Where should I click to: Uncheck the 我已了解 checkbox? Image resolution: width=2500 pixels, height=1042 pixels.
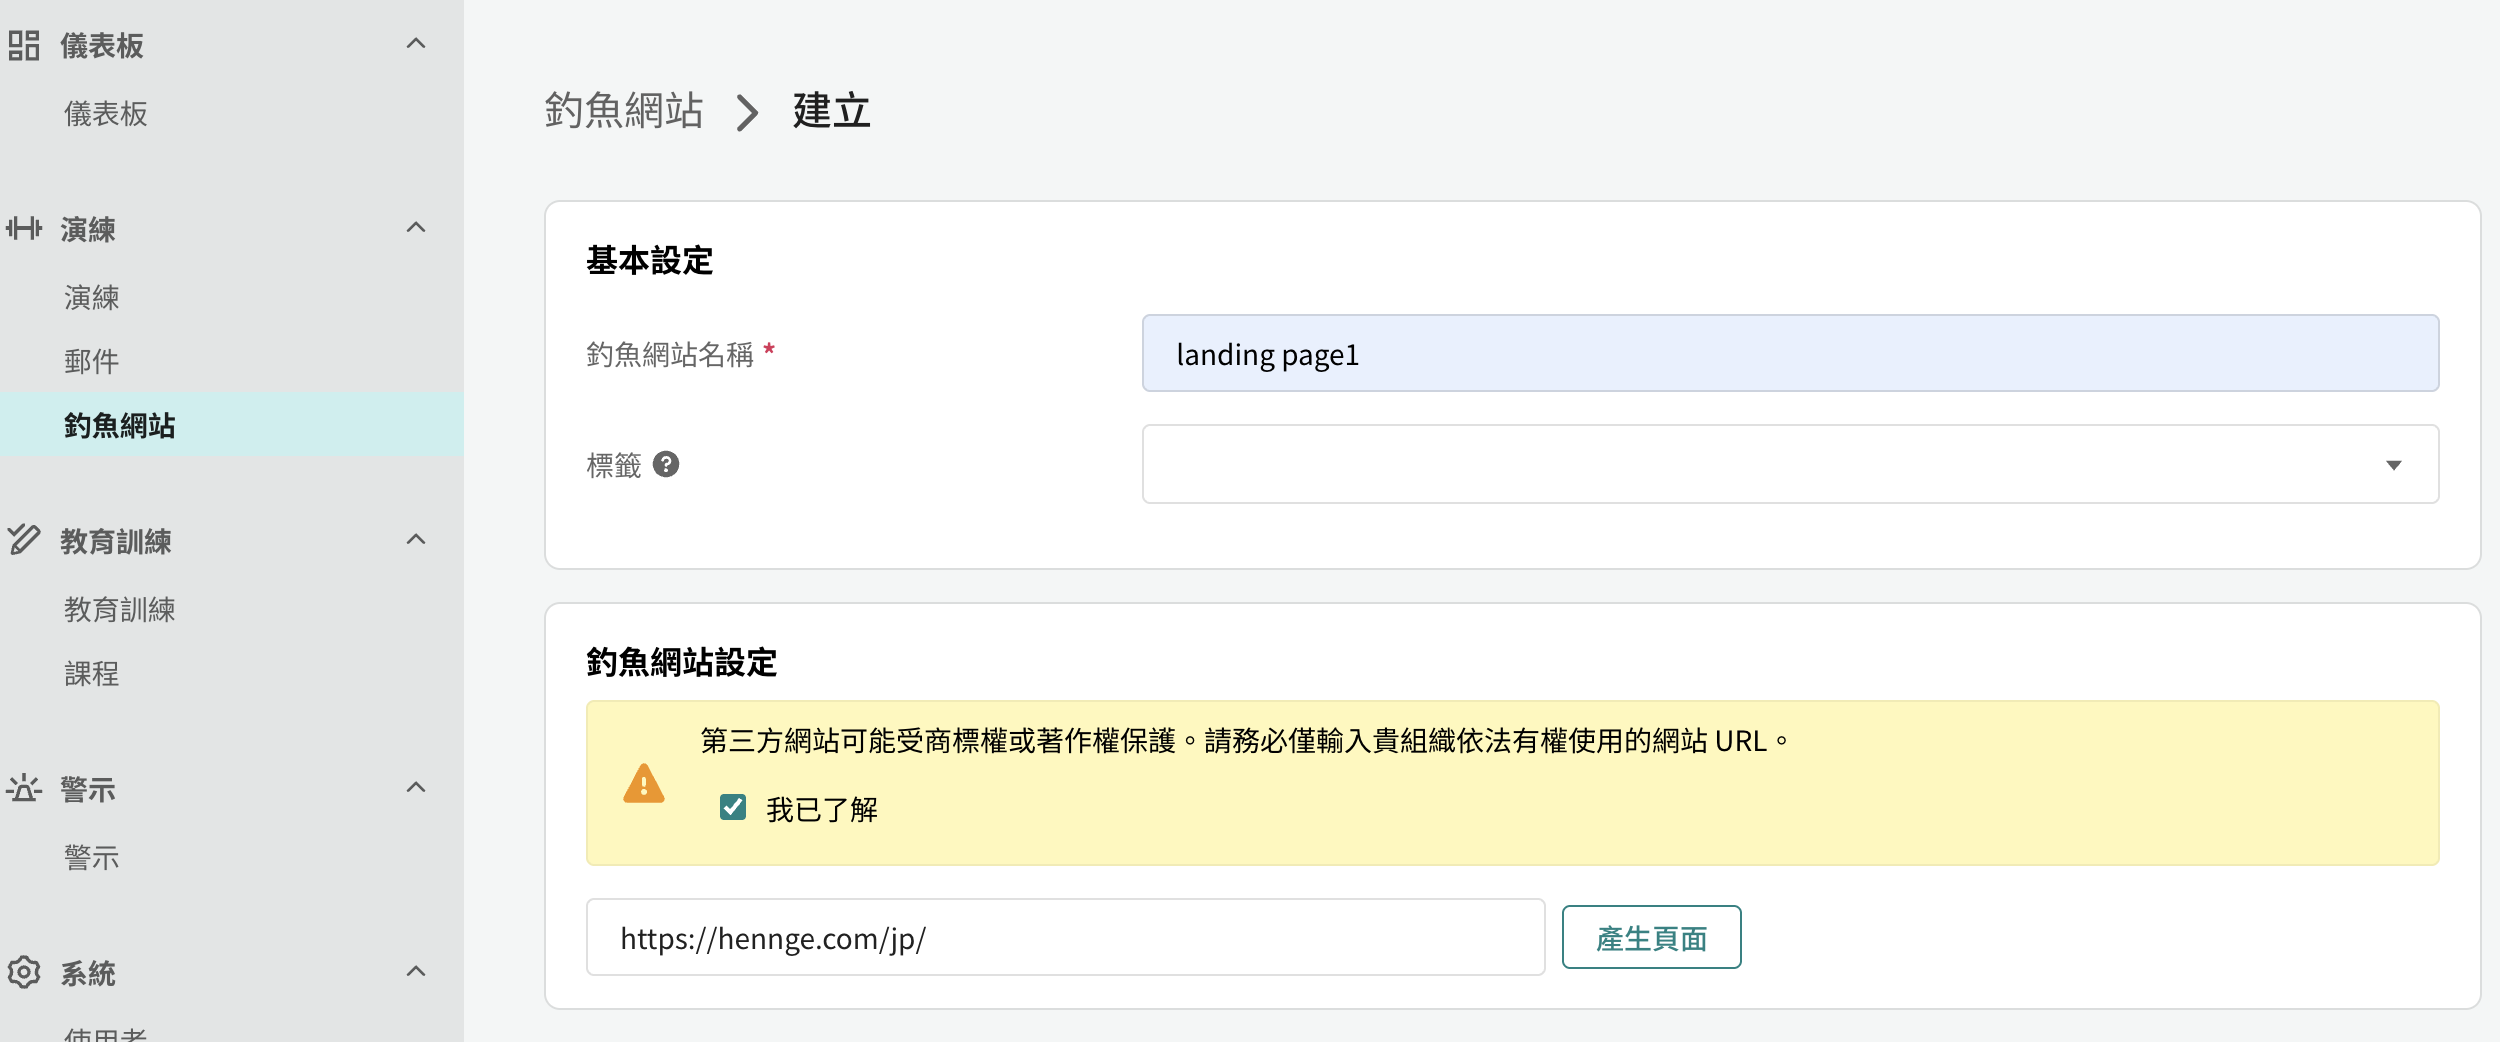pyautogui.click(x=733, y=807)
